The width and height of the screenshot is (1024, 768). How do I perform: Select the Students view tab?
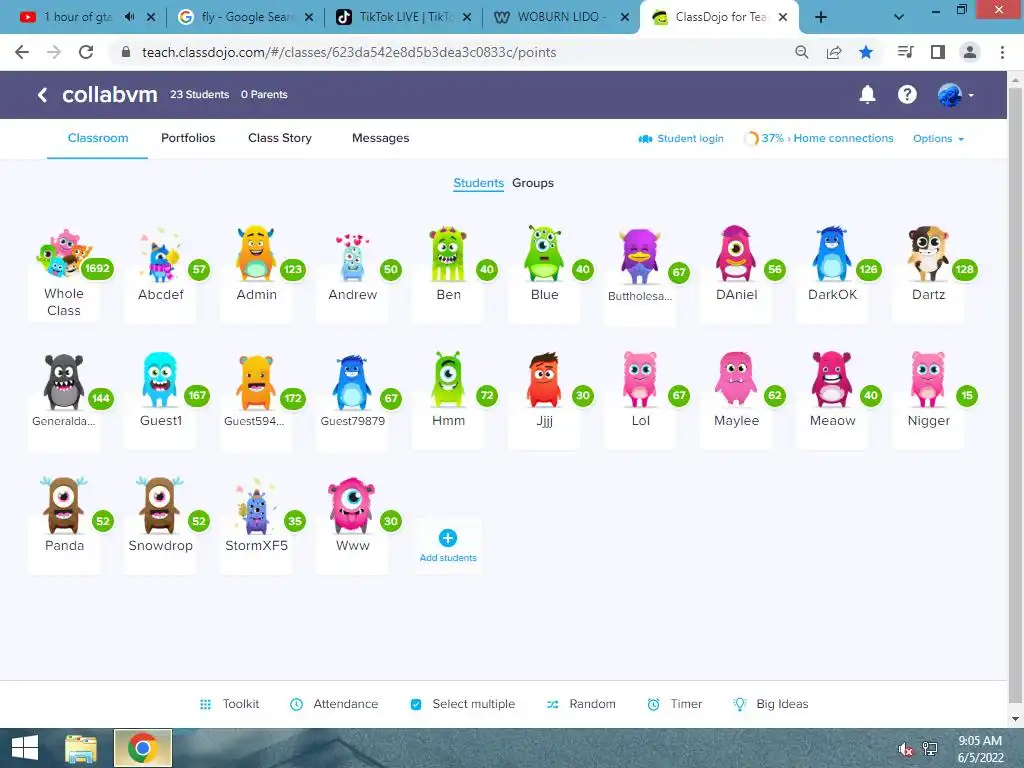[x=478, y=183]
